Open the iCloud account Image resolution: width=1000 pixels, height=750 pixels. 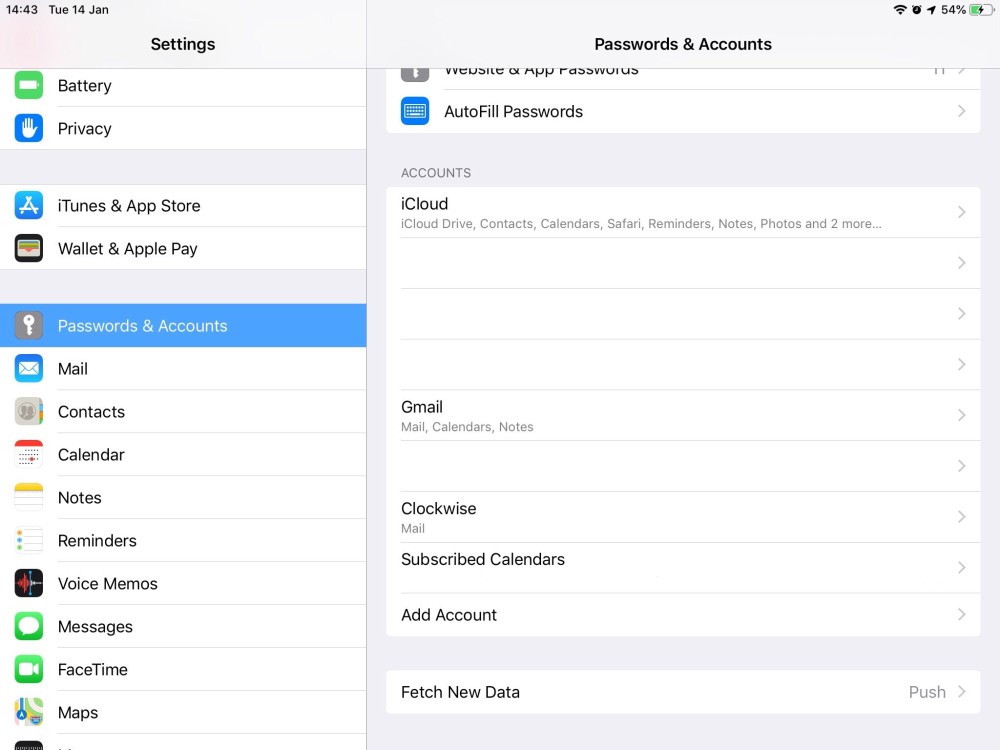683,212
